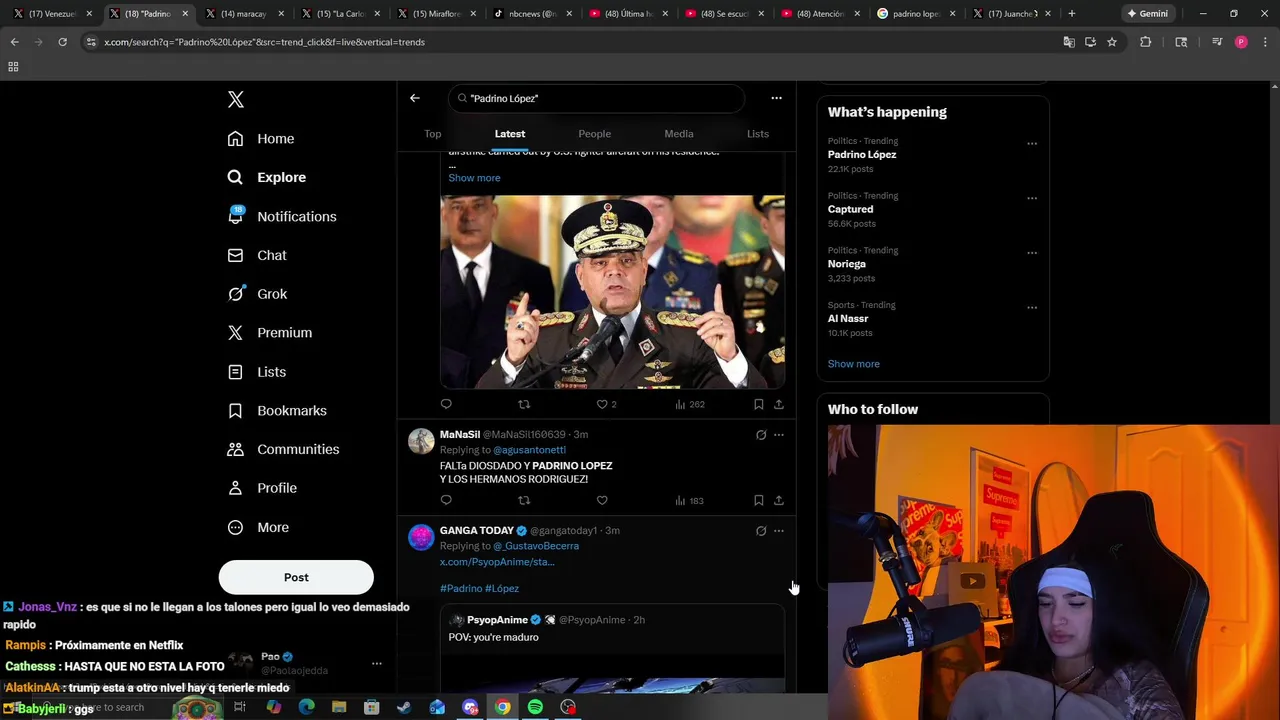Open Lists in sidebar
This screenshot has width=1280, height=720.
pos(257,372)
